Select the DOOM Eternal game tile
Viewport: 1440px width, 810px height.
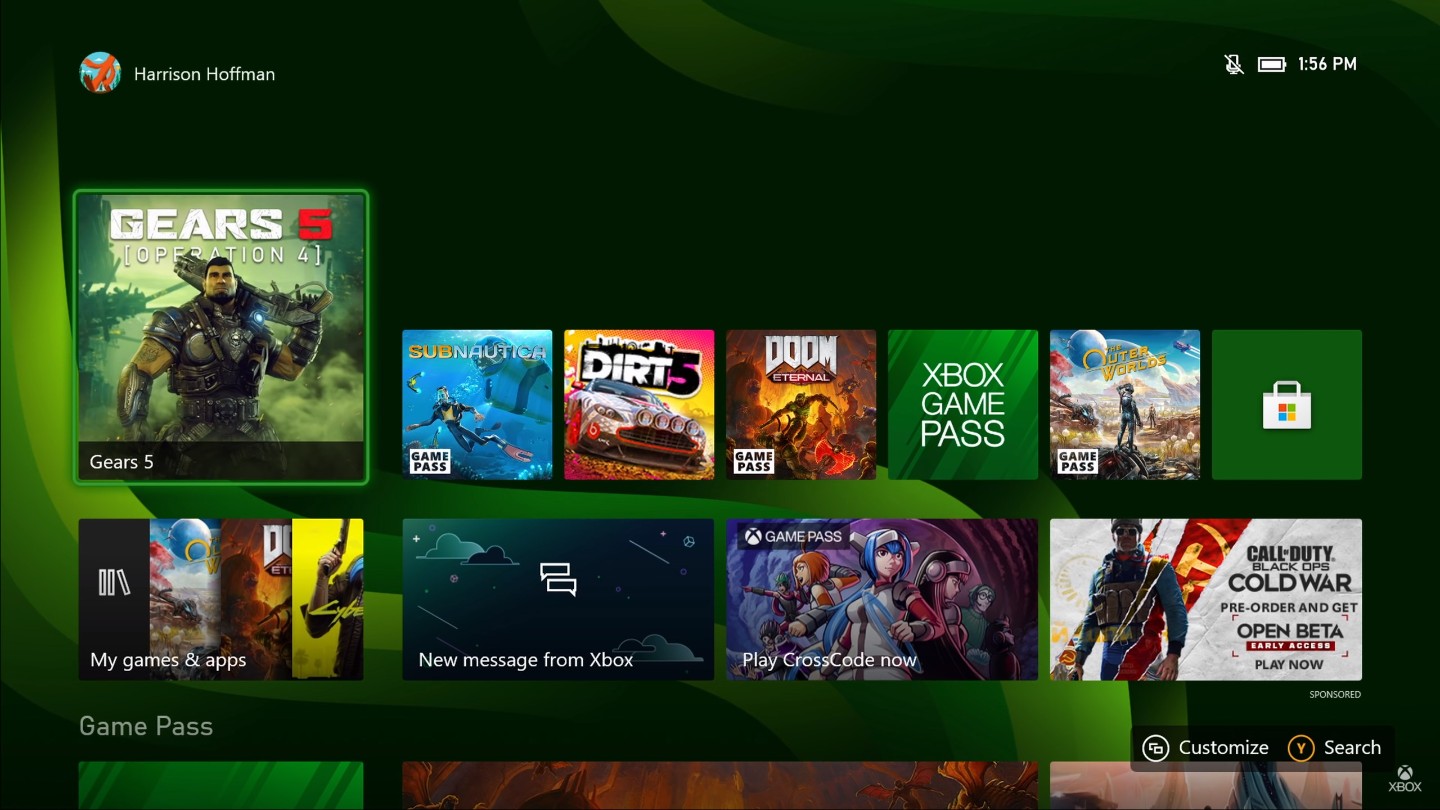point(801,405)
